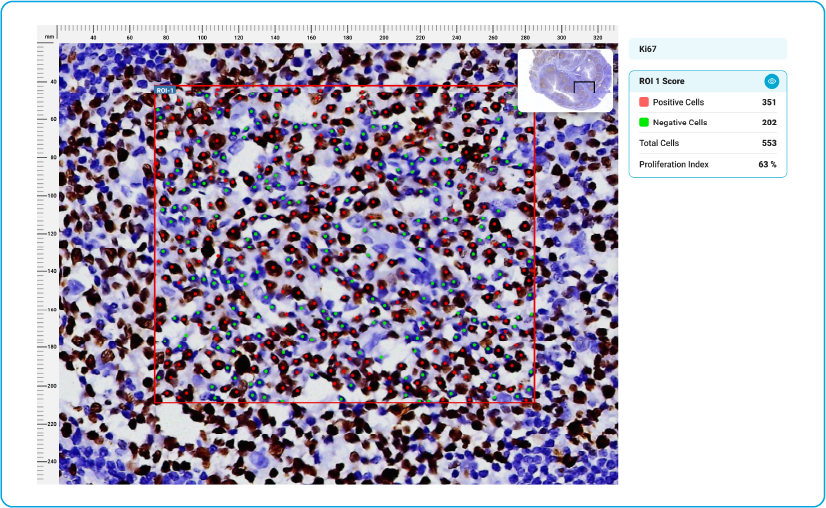Screen dimensions: 826x508
Task: Click the 120 mark on left ruler
Action: (50, 233)
